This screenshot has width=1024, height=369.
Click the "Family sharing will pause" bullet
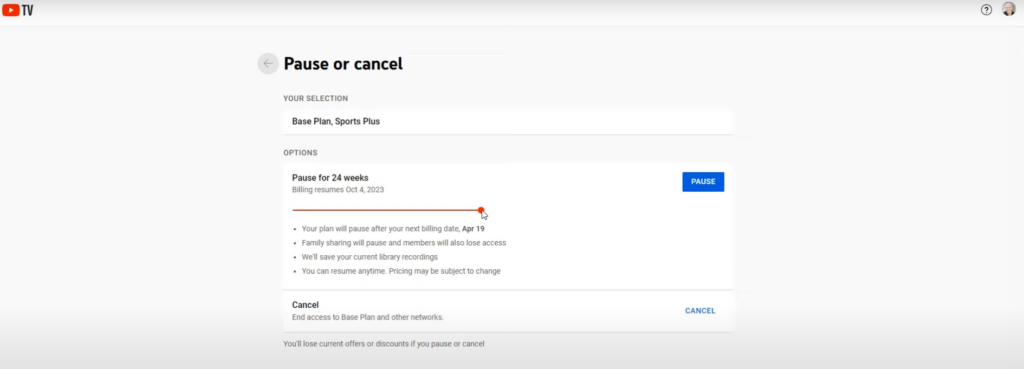pos(404,243)
